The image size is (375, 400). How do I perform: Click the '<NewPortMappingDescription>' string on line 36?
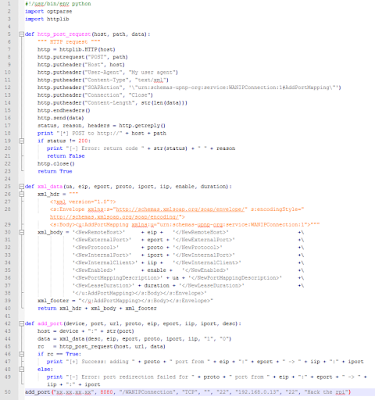coord(117,278)
